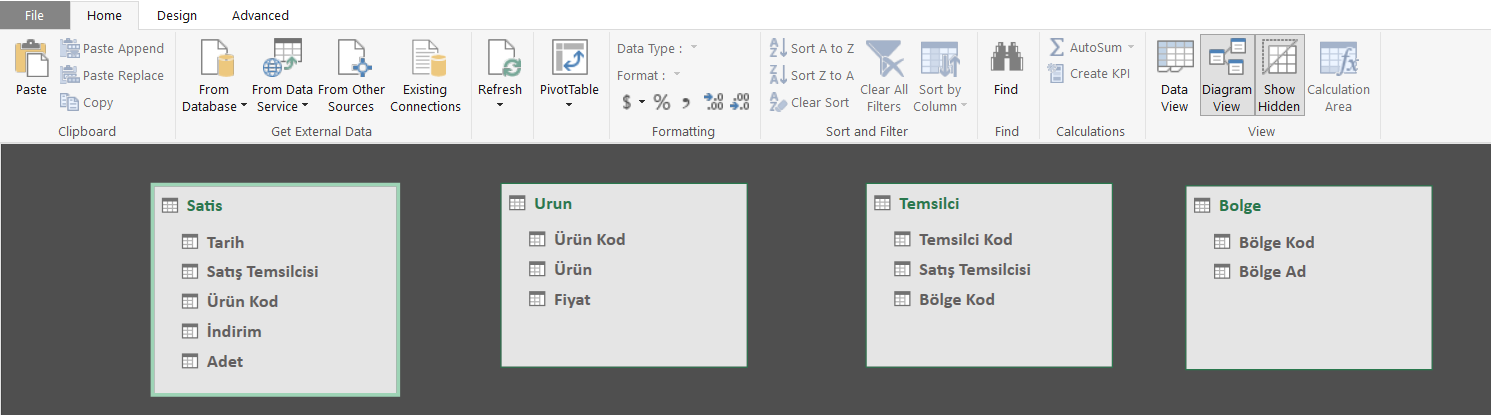Expand the AutoSum dropdown arrow

pyautogui.click(x=1131, y=47)
